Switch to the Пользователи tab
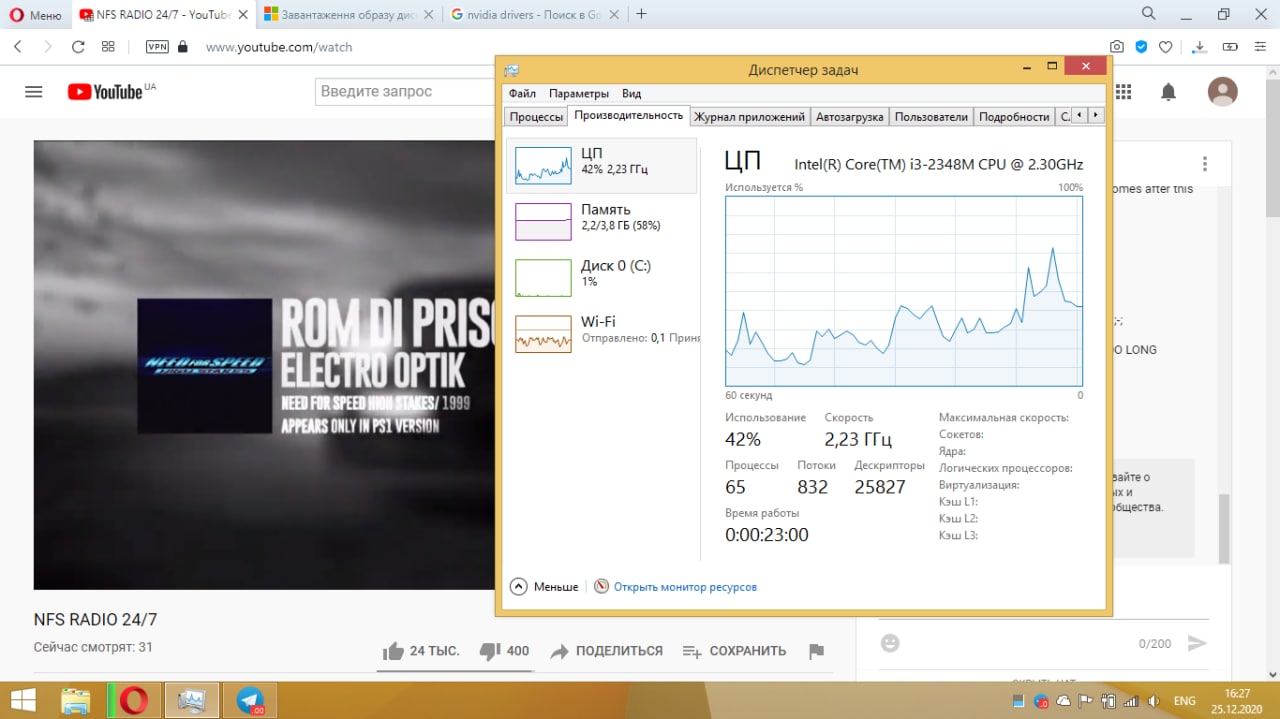1280x719 pixels. click(x=931, y=117)
